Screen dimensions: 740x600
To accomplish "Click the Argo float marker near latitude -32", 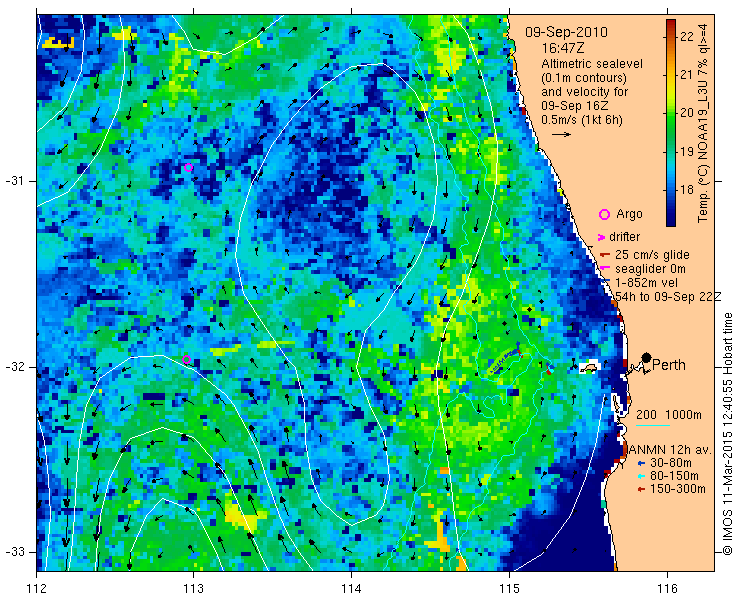I will click(186, 359).
